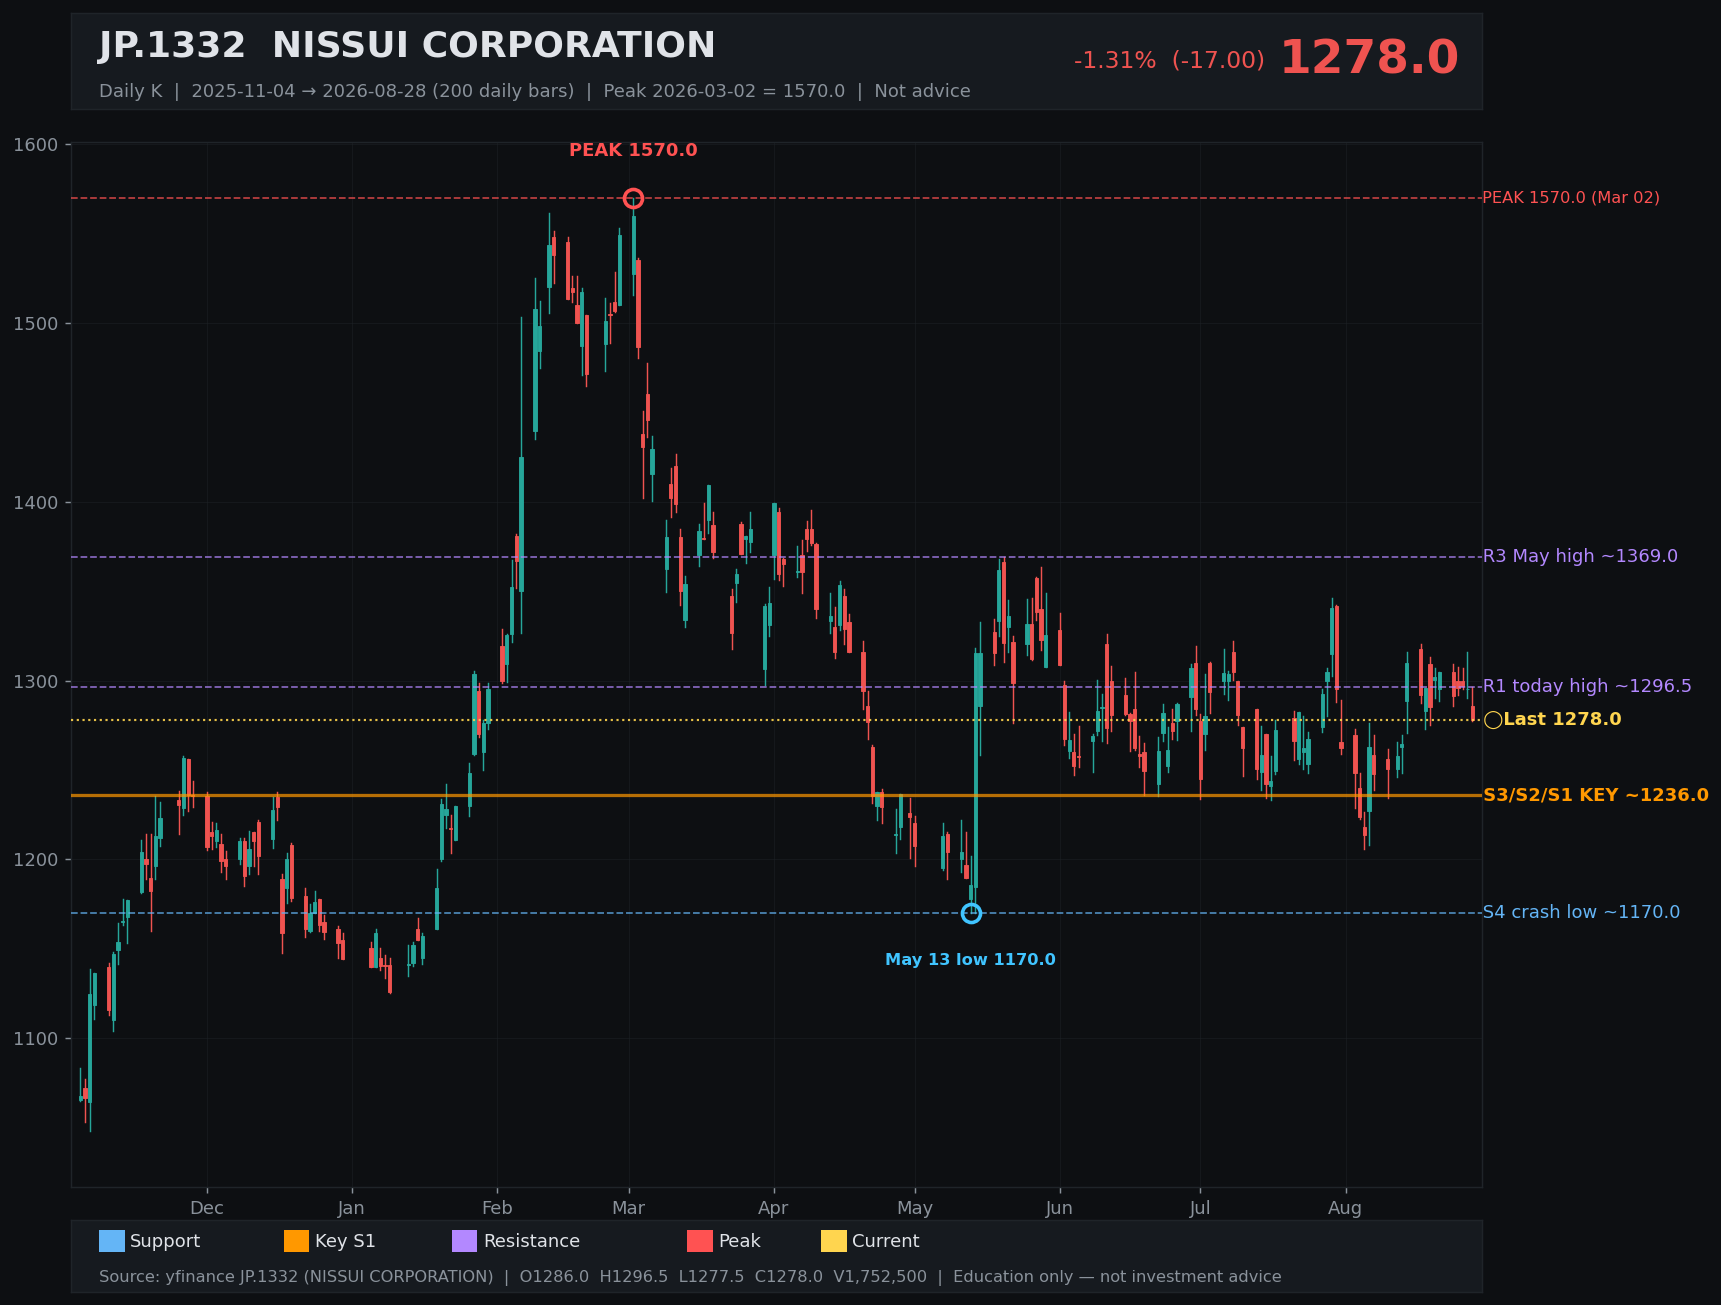Click the 'Aug' x-axis month label

point(1345,1208)
